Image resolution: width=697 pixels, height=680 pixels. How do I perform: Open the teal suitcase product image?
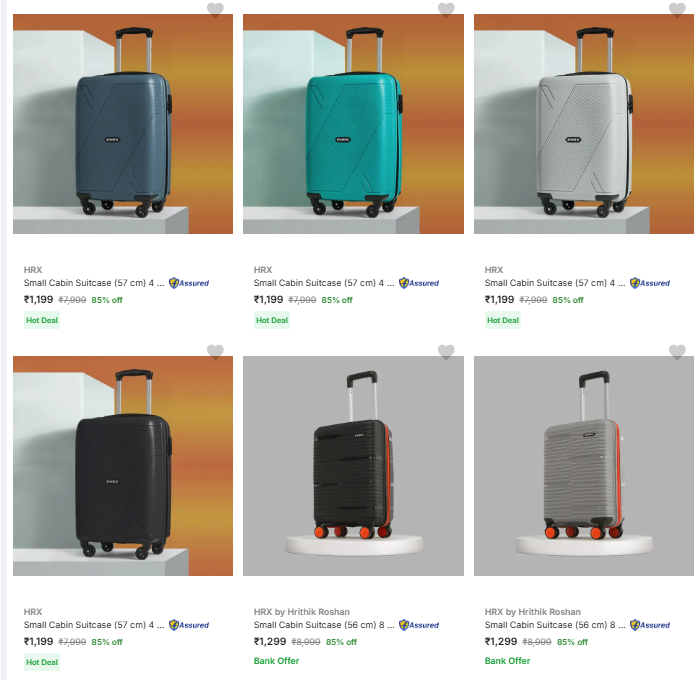tap(353, 125)
